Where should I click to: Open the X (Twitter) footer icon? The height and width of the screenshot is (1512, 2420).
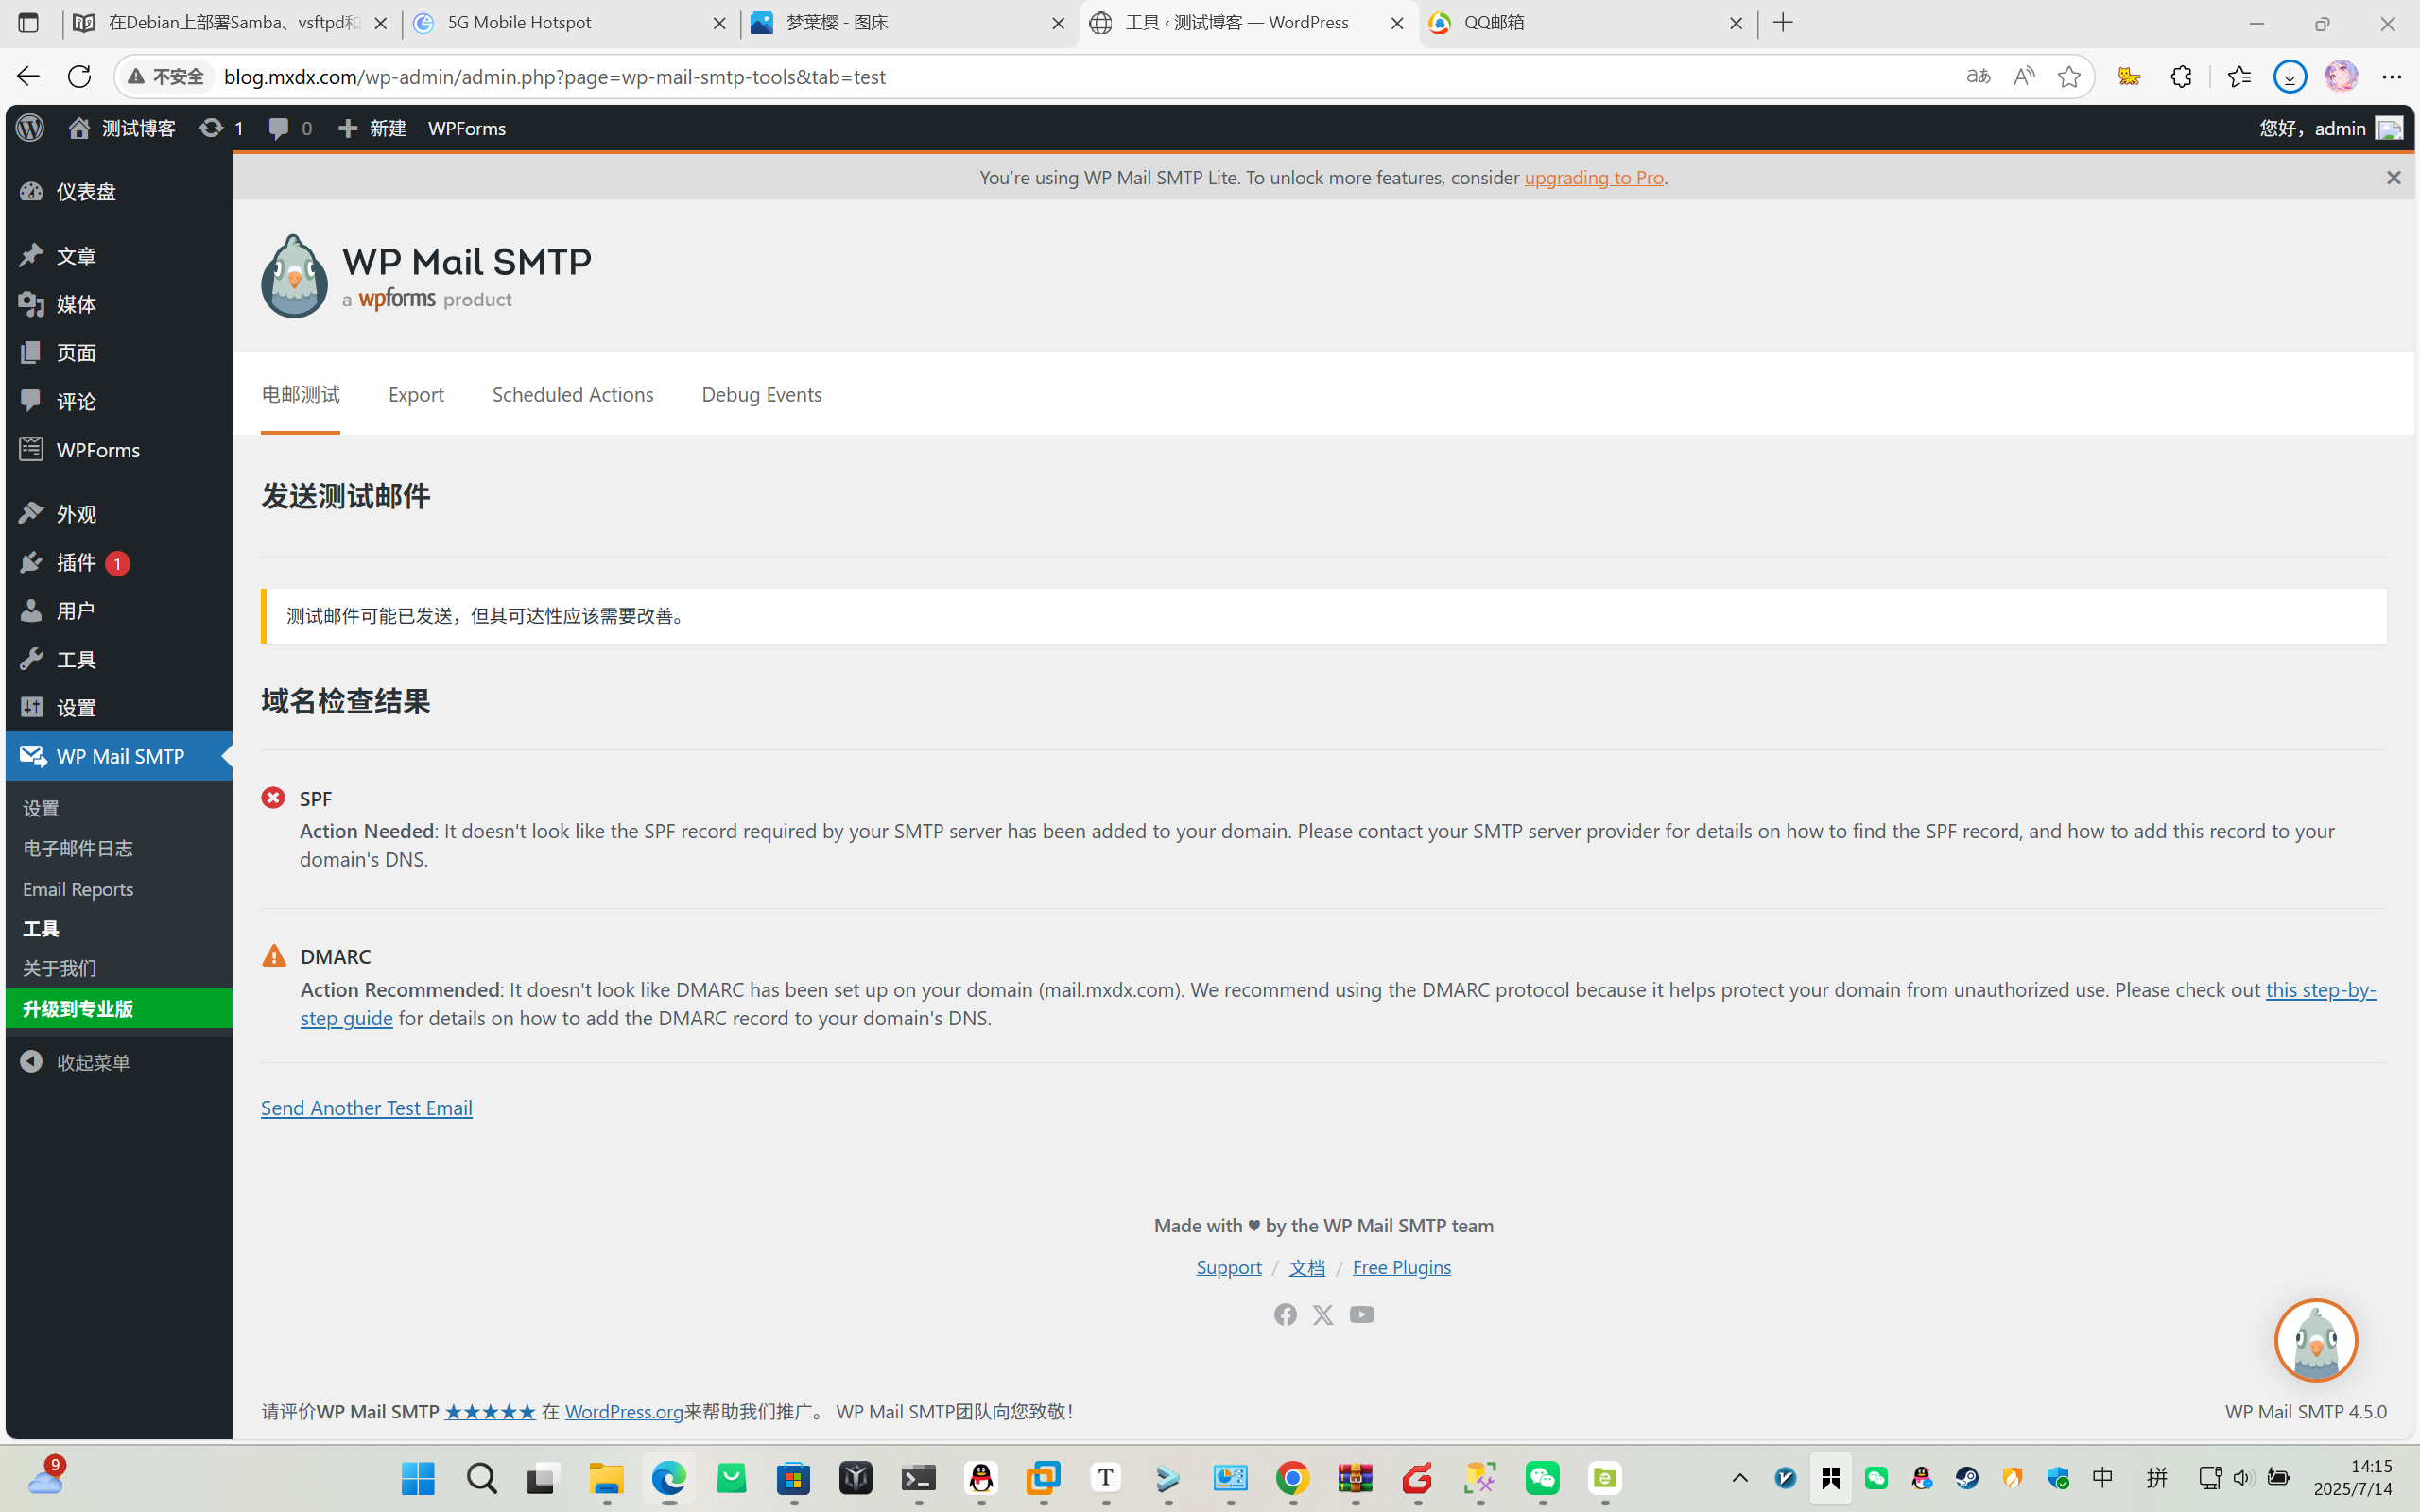(x=1323, y=1314)
